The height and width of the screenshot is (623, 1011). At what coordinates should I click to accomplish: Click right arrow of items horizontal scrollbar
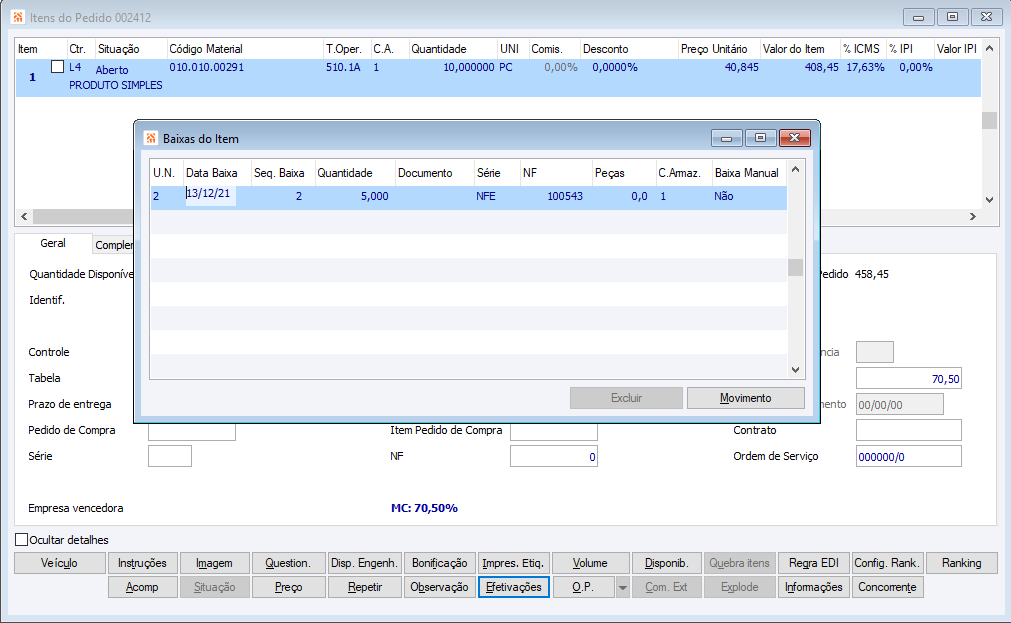coord(973,217)
